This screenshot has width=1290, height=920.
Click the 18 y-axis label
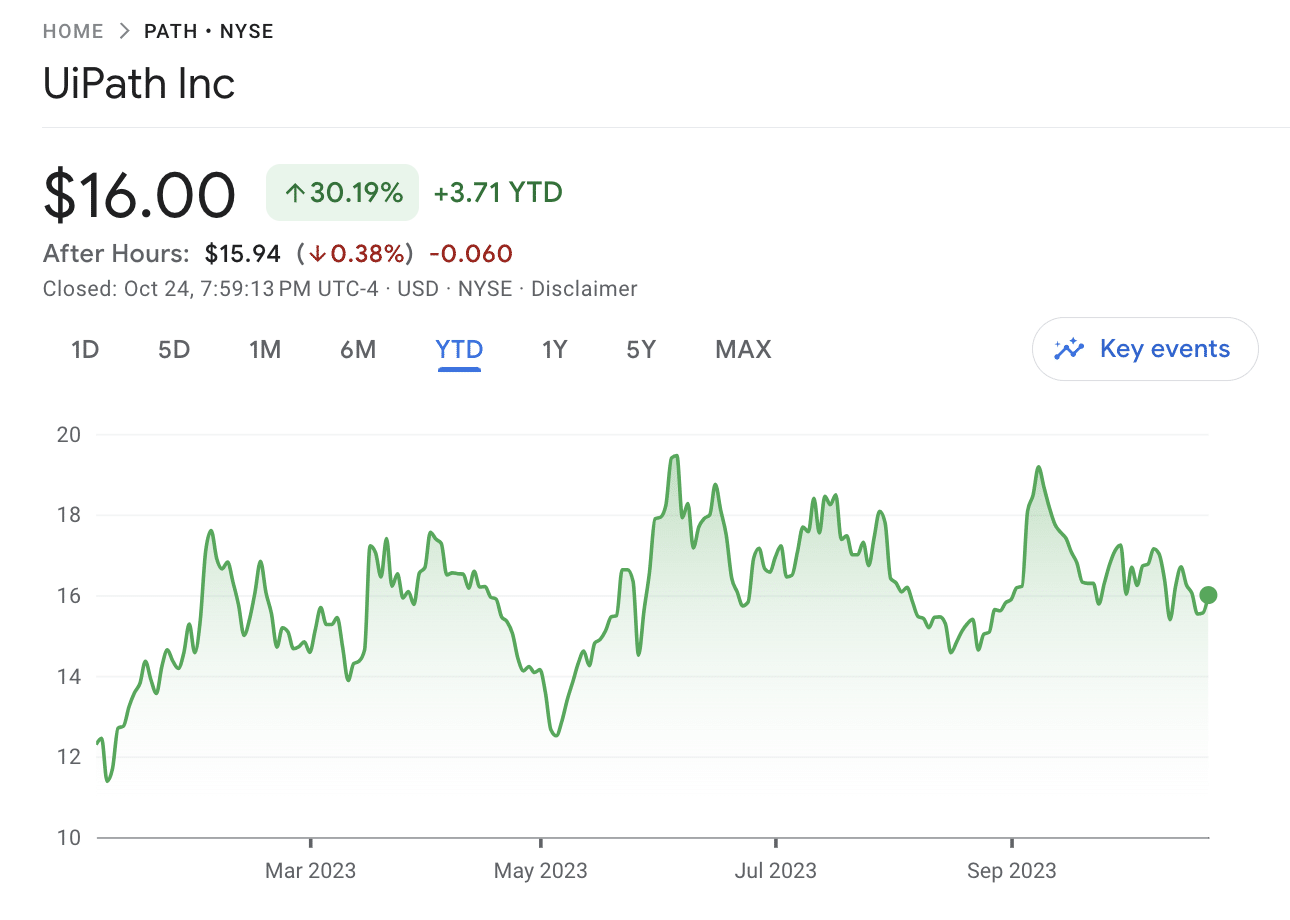tap(69, 515)
